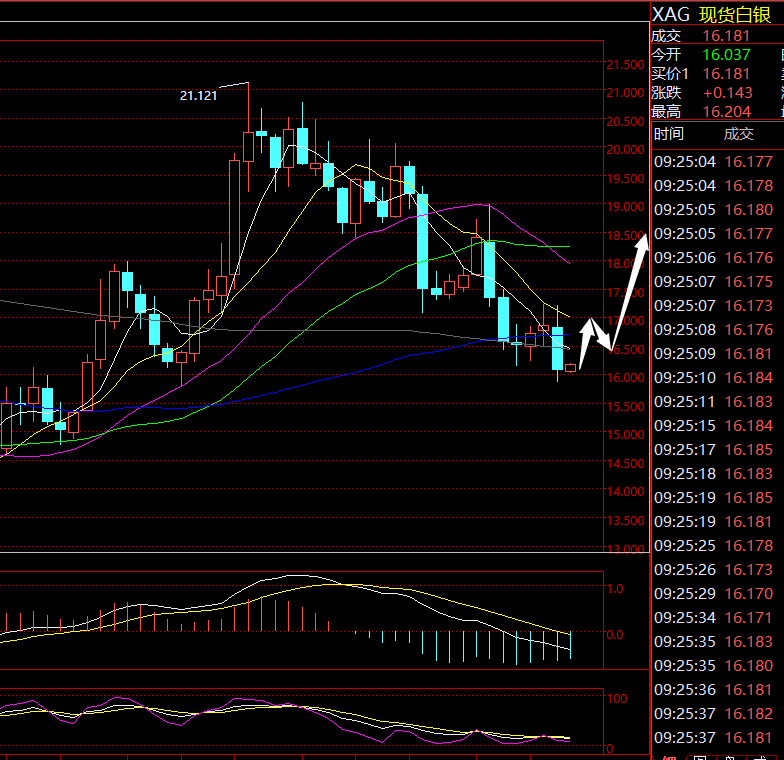Click the 买价1 bid price value

click(725, 74)
